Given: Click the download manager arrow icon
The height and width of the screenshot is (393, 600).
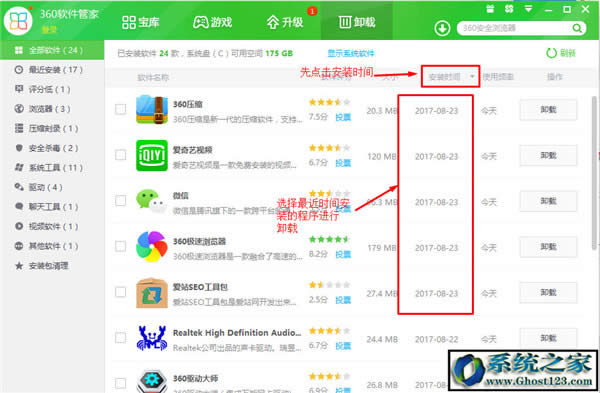Looking at the screenshot, I should pos(442,28).
